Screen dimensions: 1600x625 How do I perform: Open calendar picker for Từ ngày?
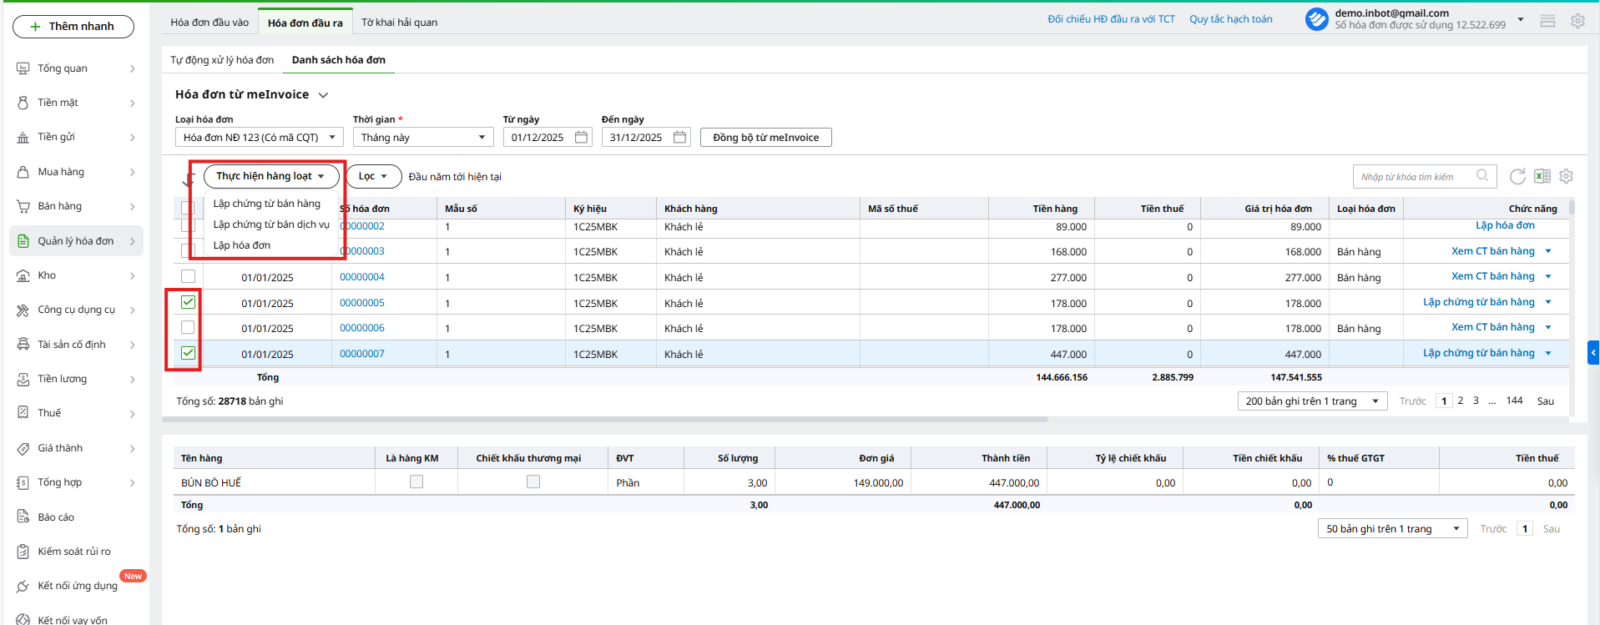click(x=581, y=137)
